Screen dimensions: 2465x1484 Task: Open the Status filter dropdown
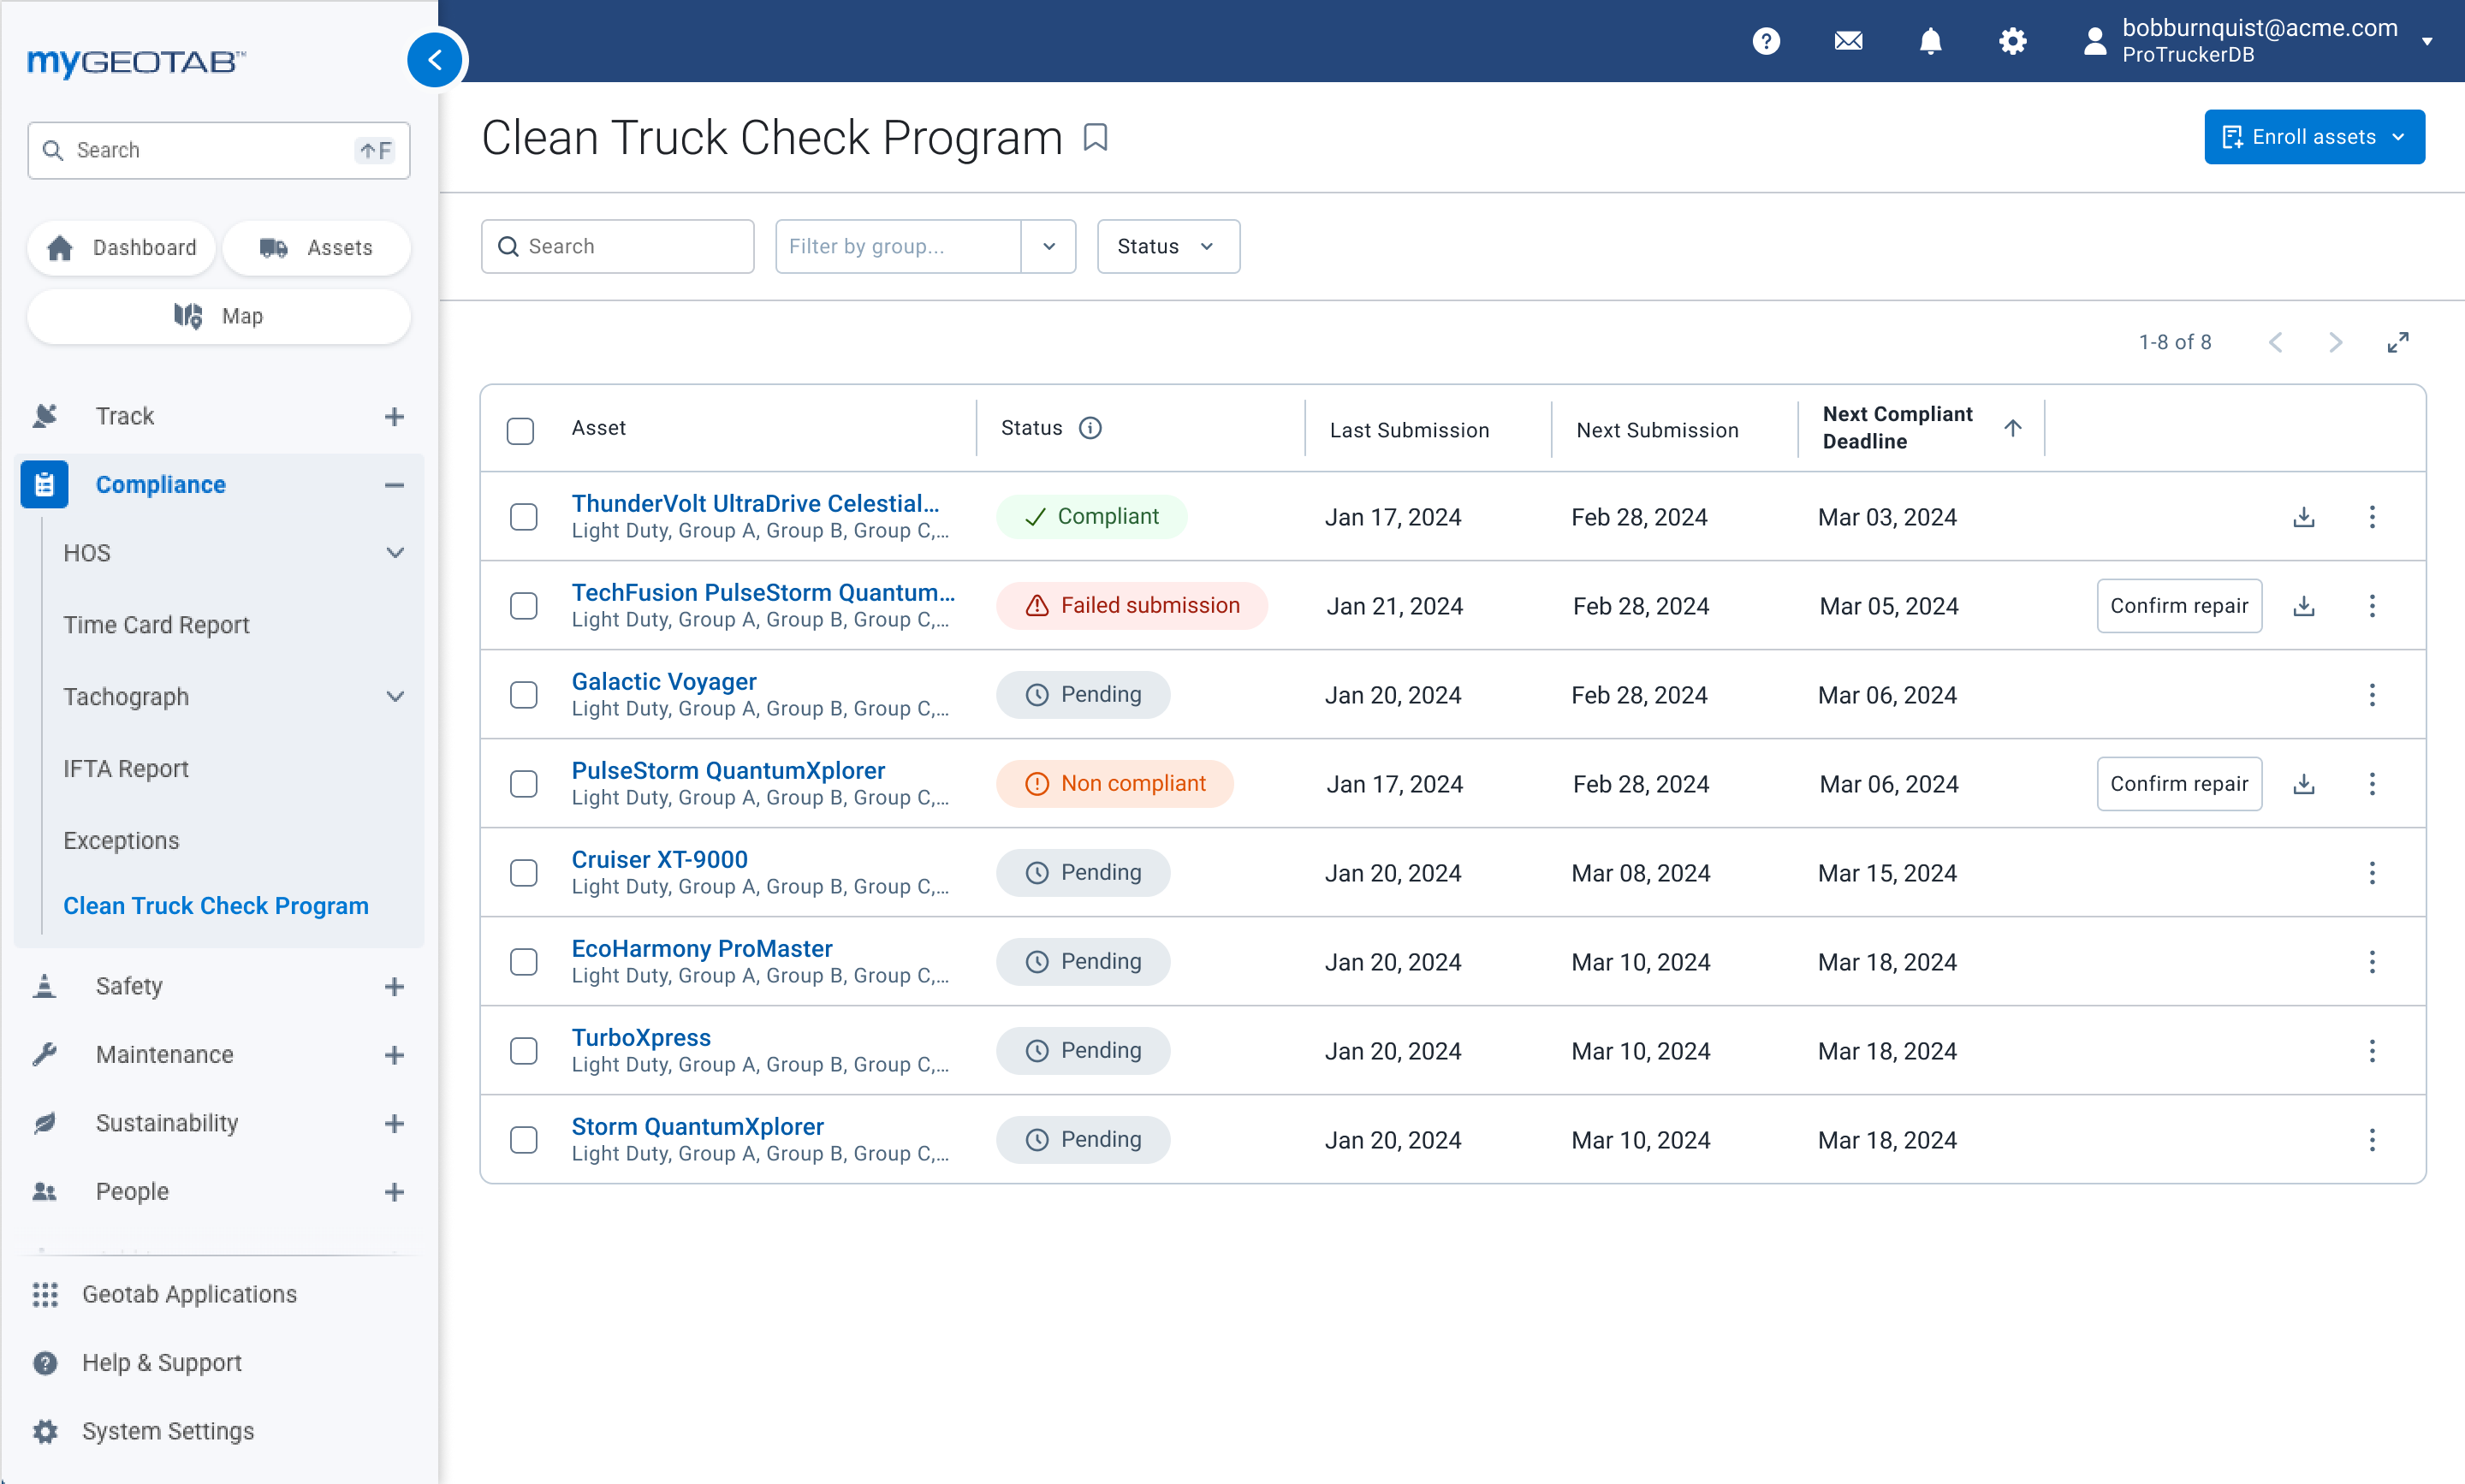[x=1167, y=246]
